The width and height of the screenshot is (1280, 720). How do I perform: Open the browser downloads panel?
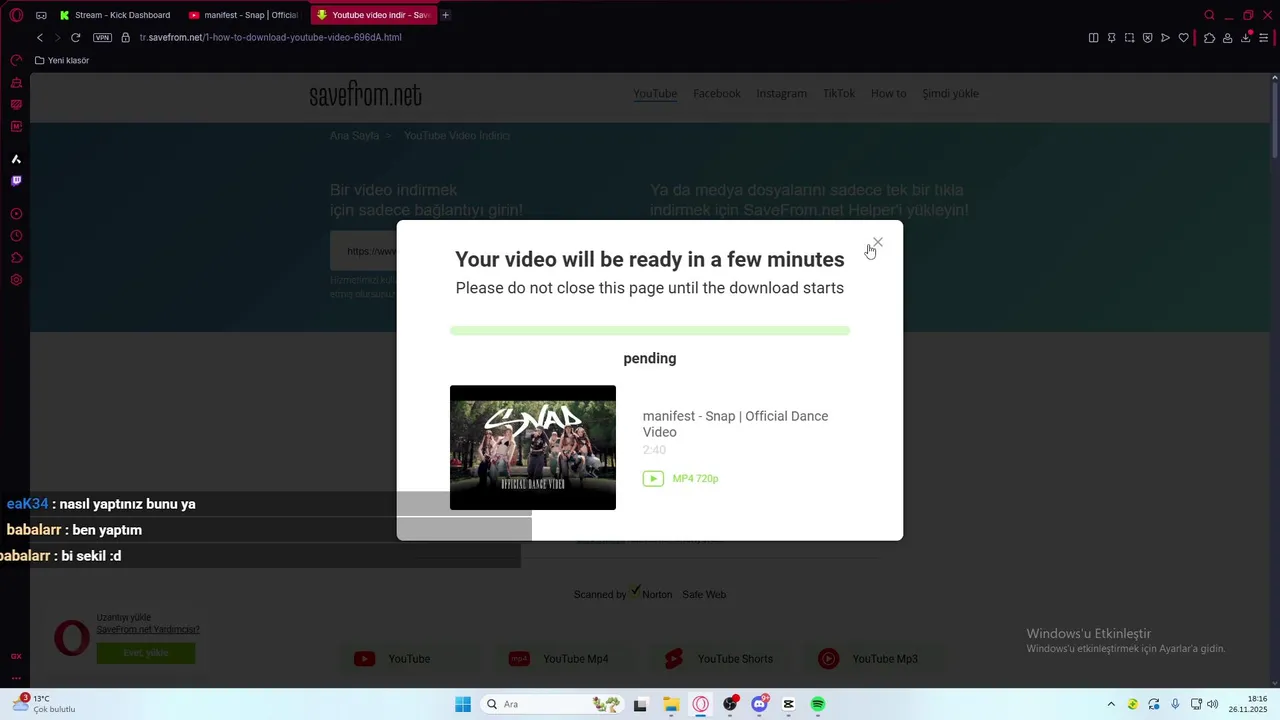[x=1245, y=37]
